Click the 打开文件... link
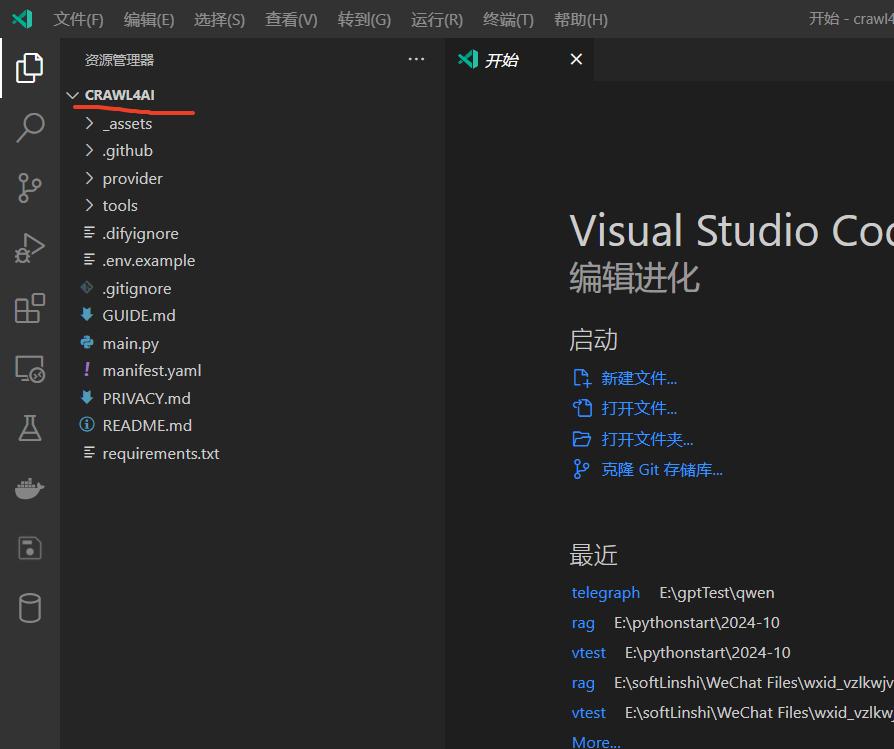The height and width of the screenshot is (749, 894). point(639,409)
